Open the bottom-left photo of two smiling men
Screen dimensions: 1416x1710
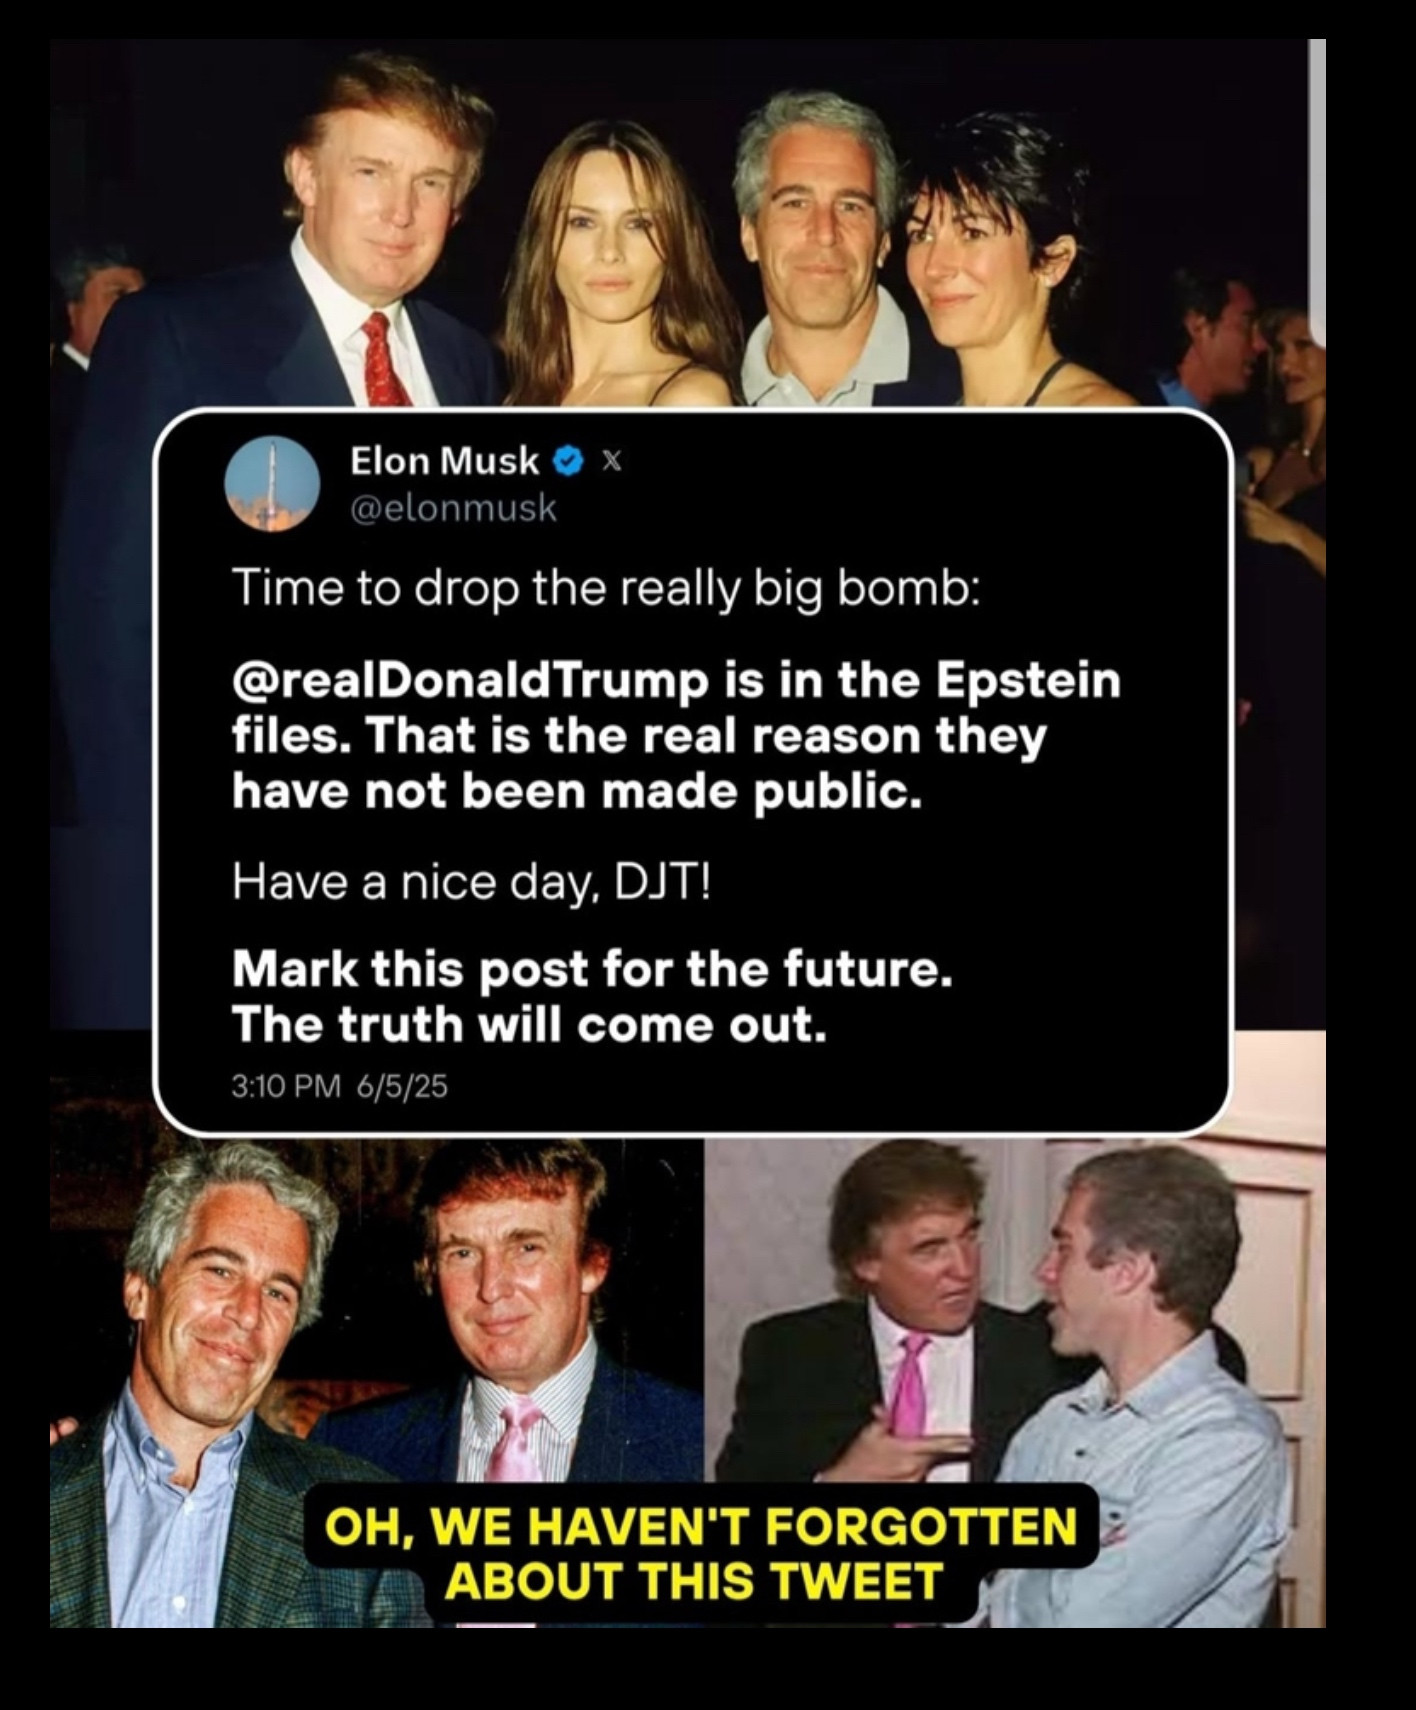pos(377,1380)
